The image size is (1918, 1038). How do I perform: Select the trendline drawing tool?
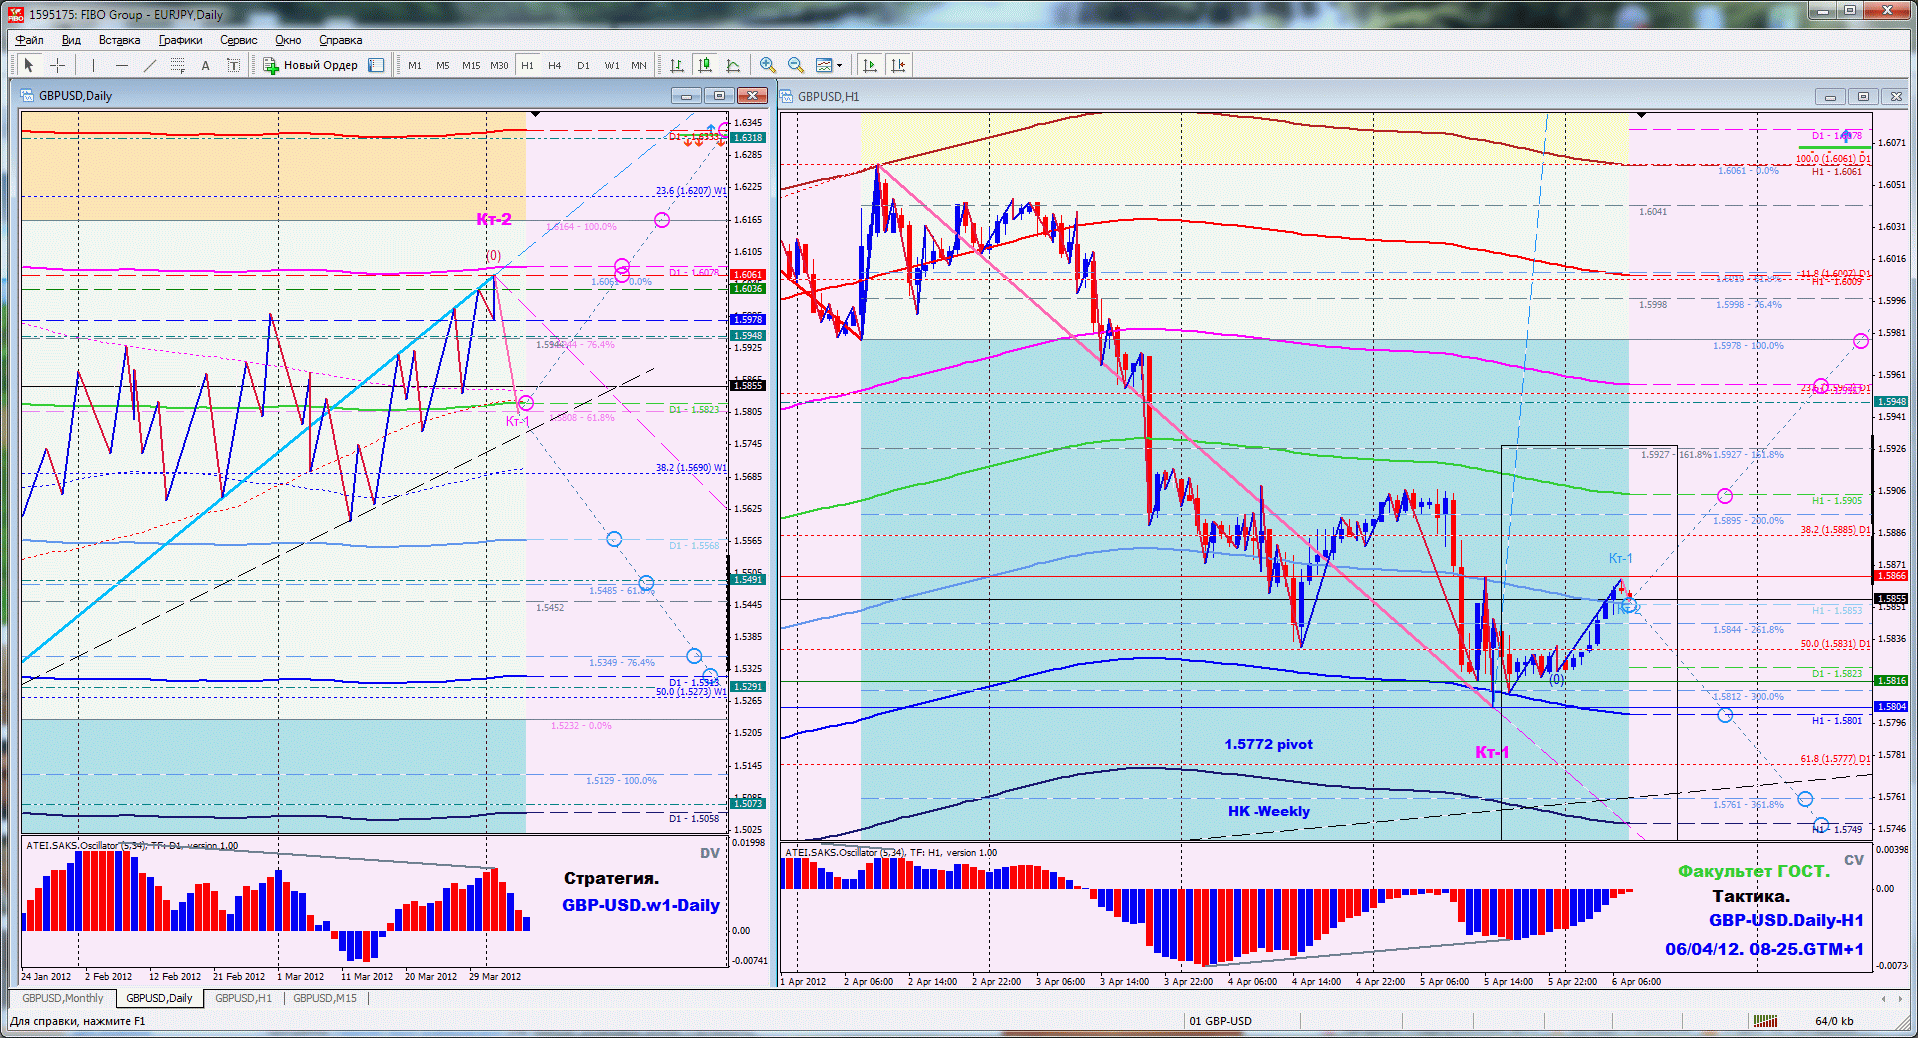click(150, 65)
